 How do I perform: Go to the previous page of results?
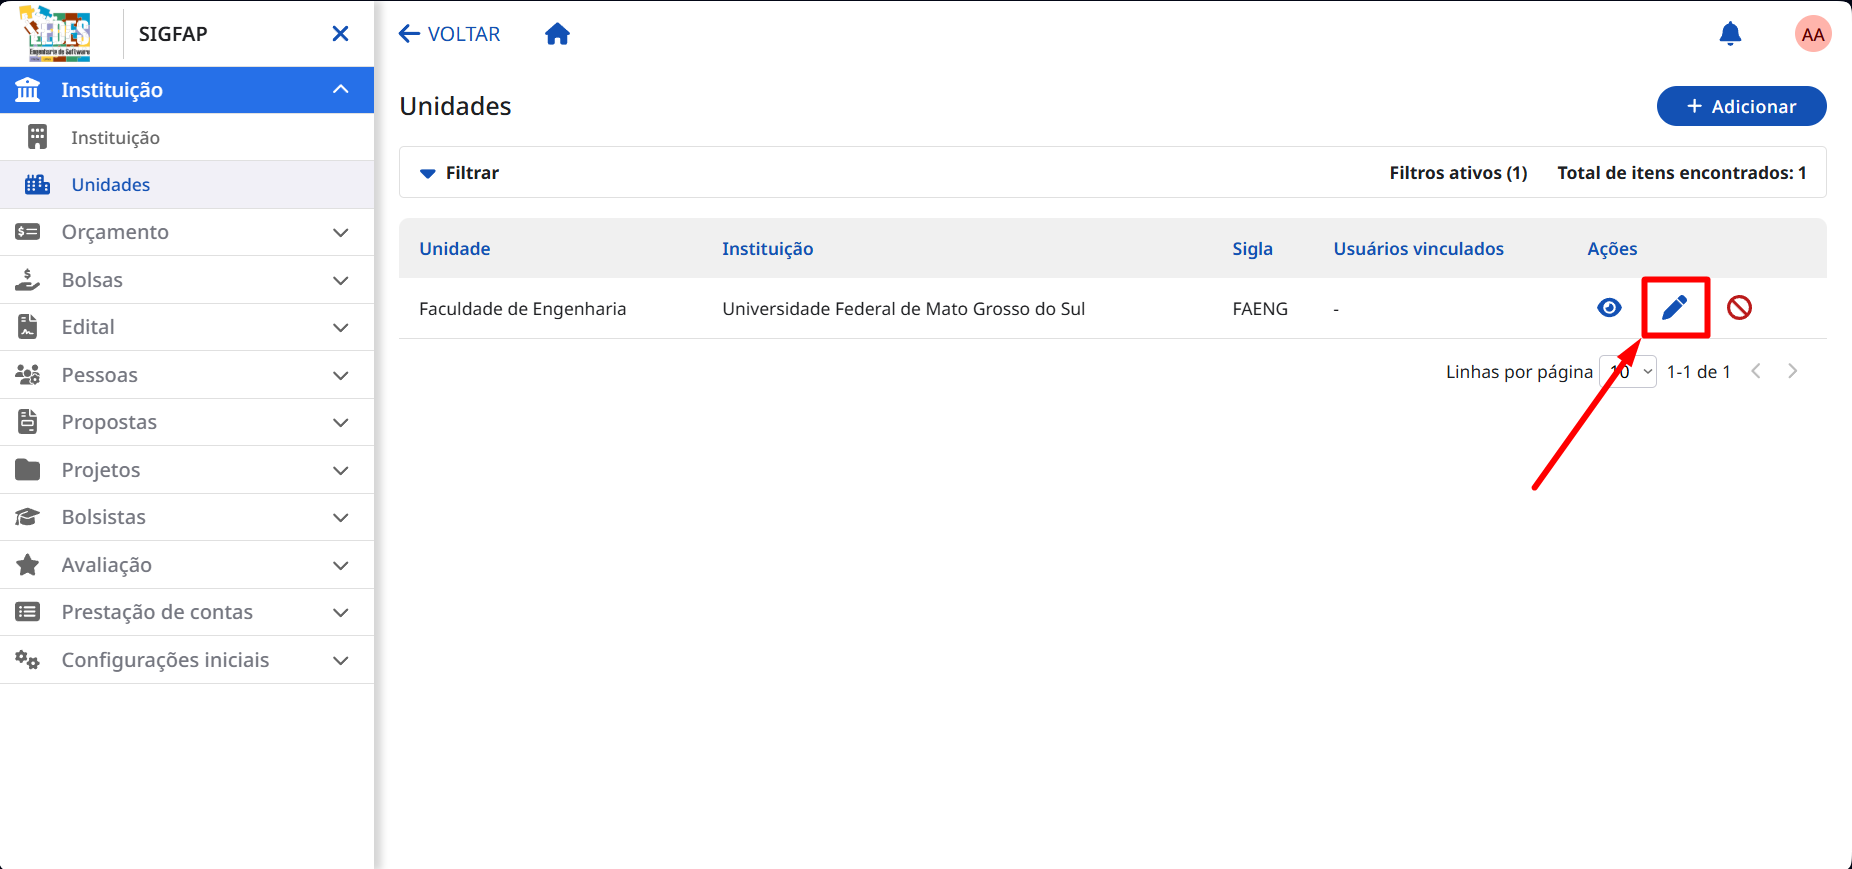pyautogui.click(x=1756, y=371)
